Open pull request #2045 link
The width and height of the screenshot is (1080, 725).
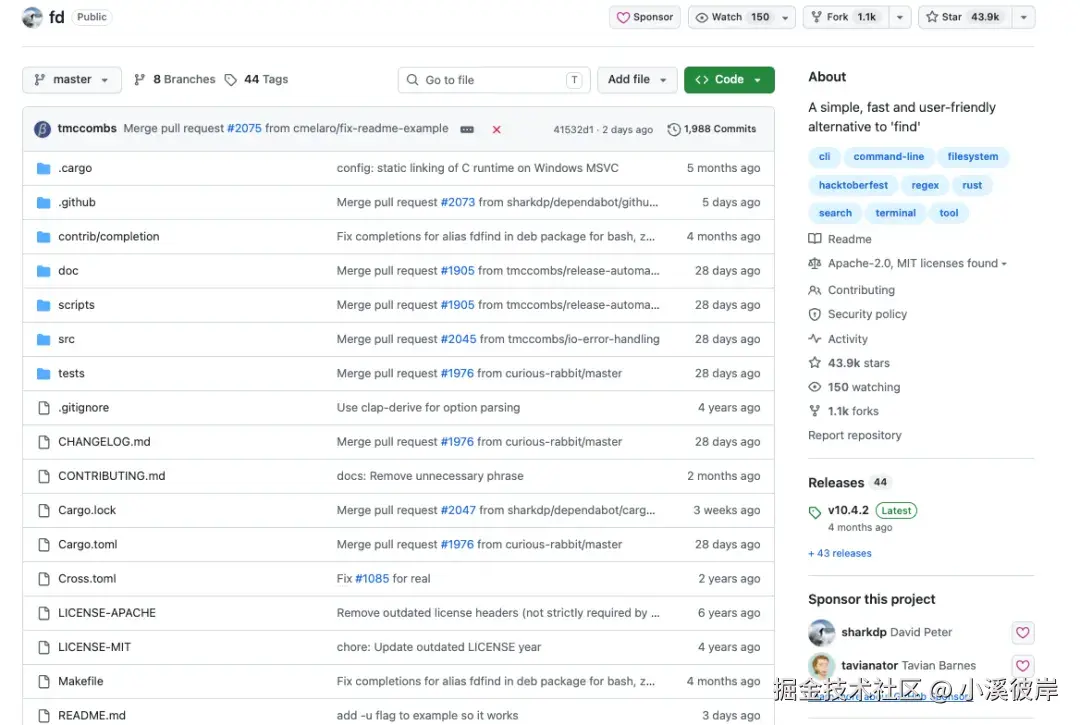(459, 339)
